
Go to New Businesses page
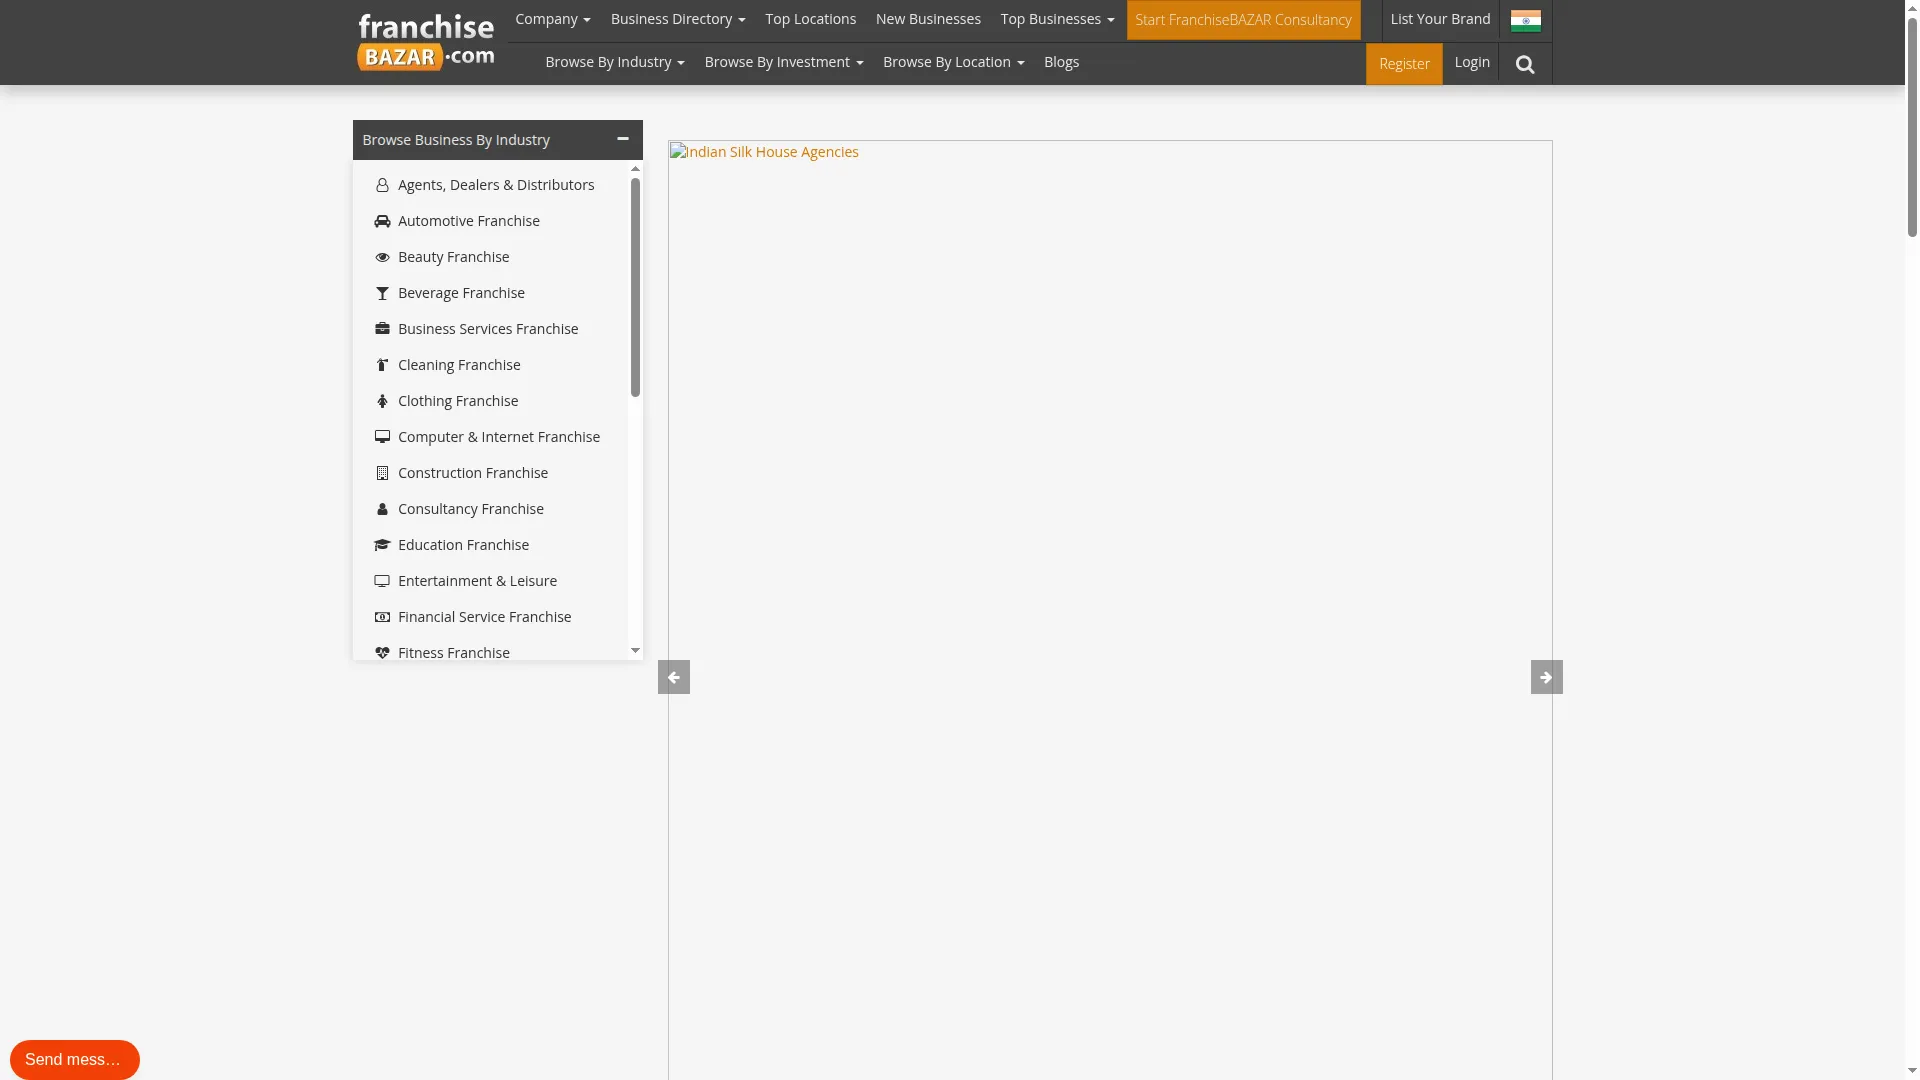[x=928, y=19]
